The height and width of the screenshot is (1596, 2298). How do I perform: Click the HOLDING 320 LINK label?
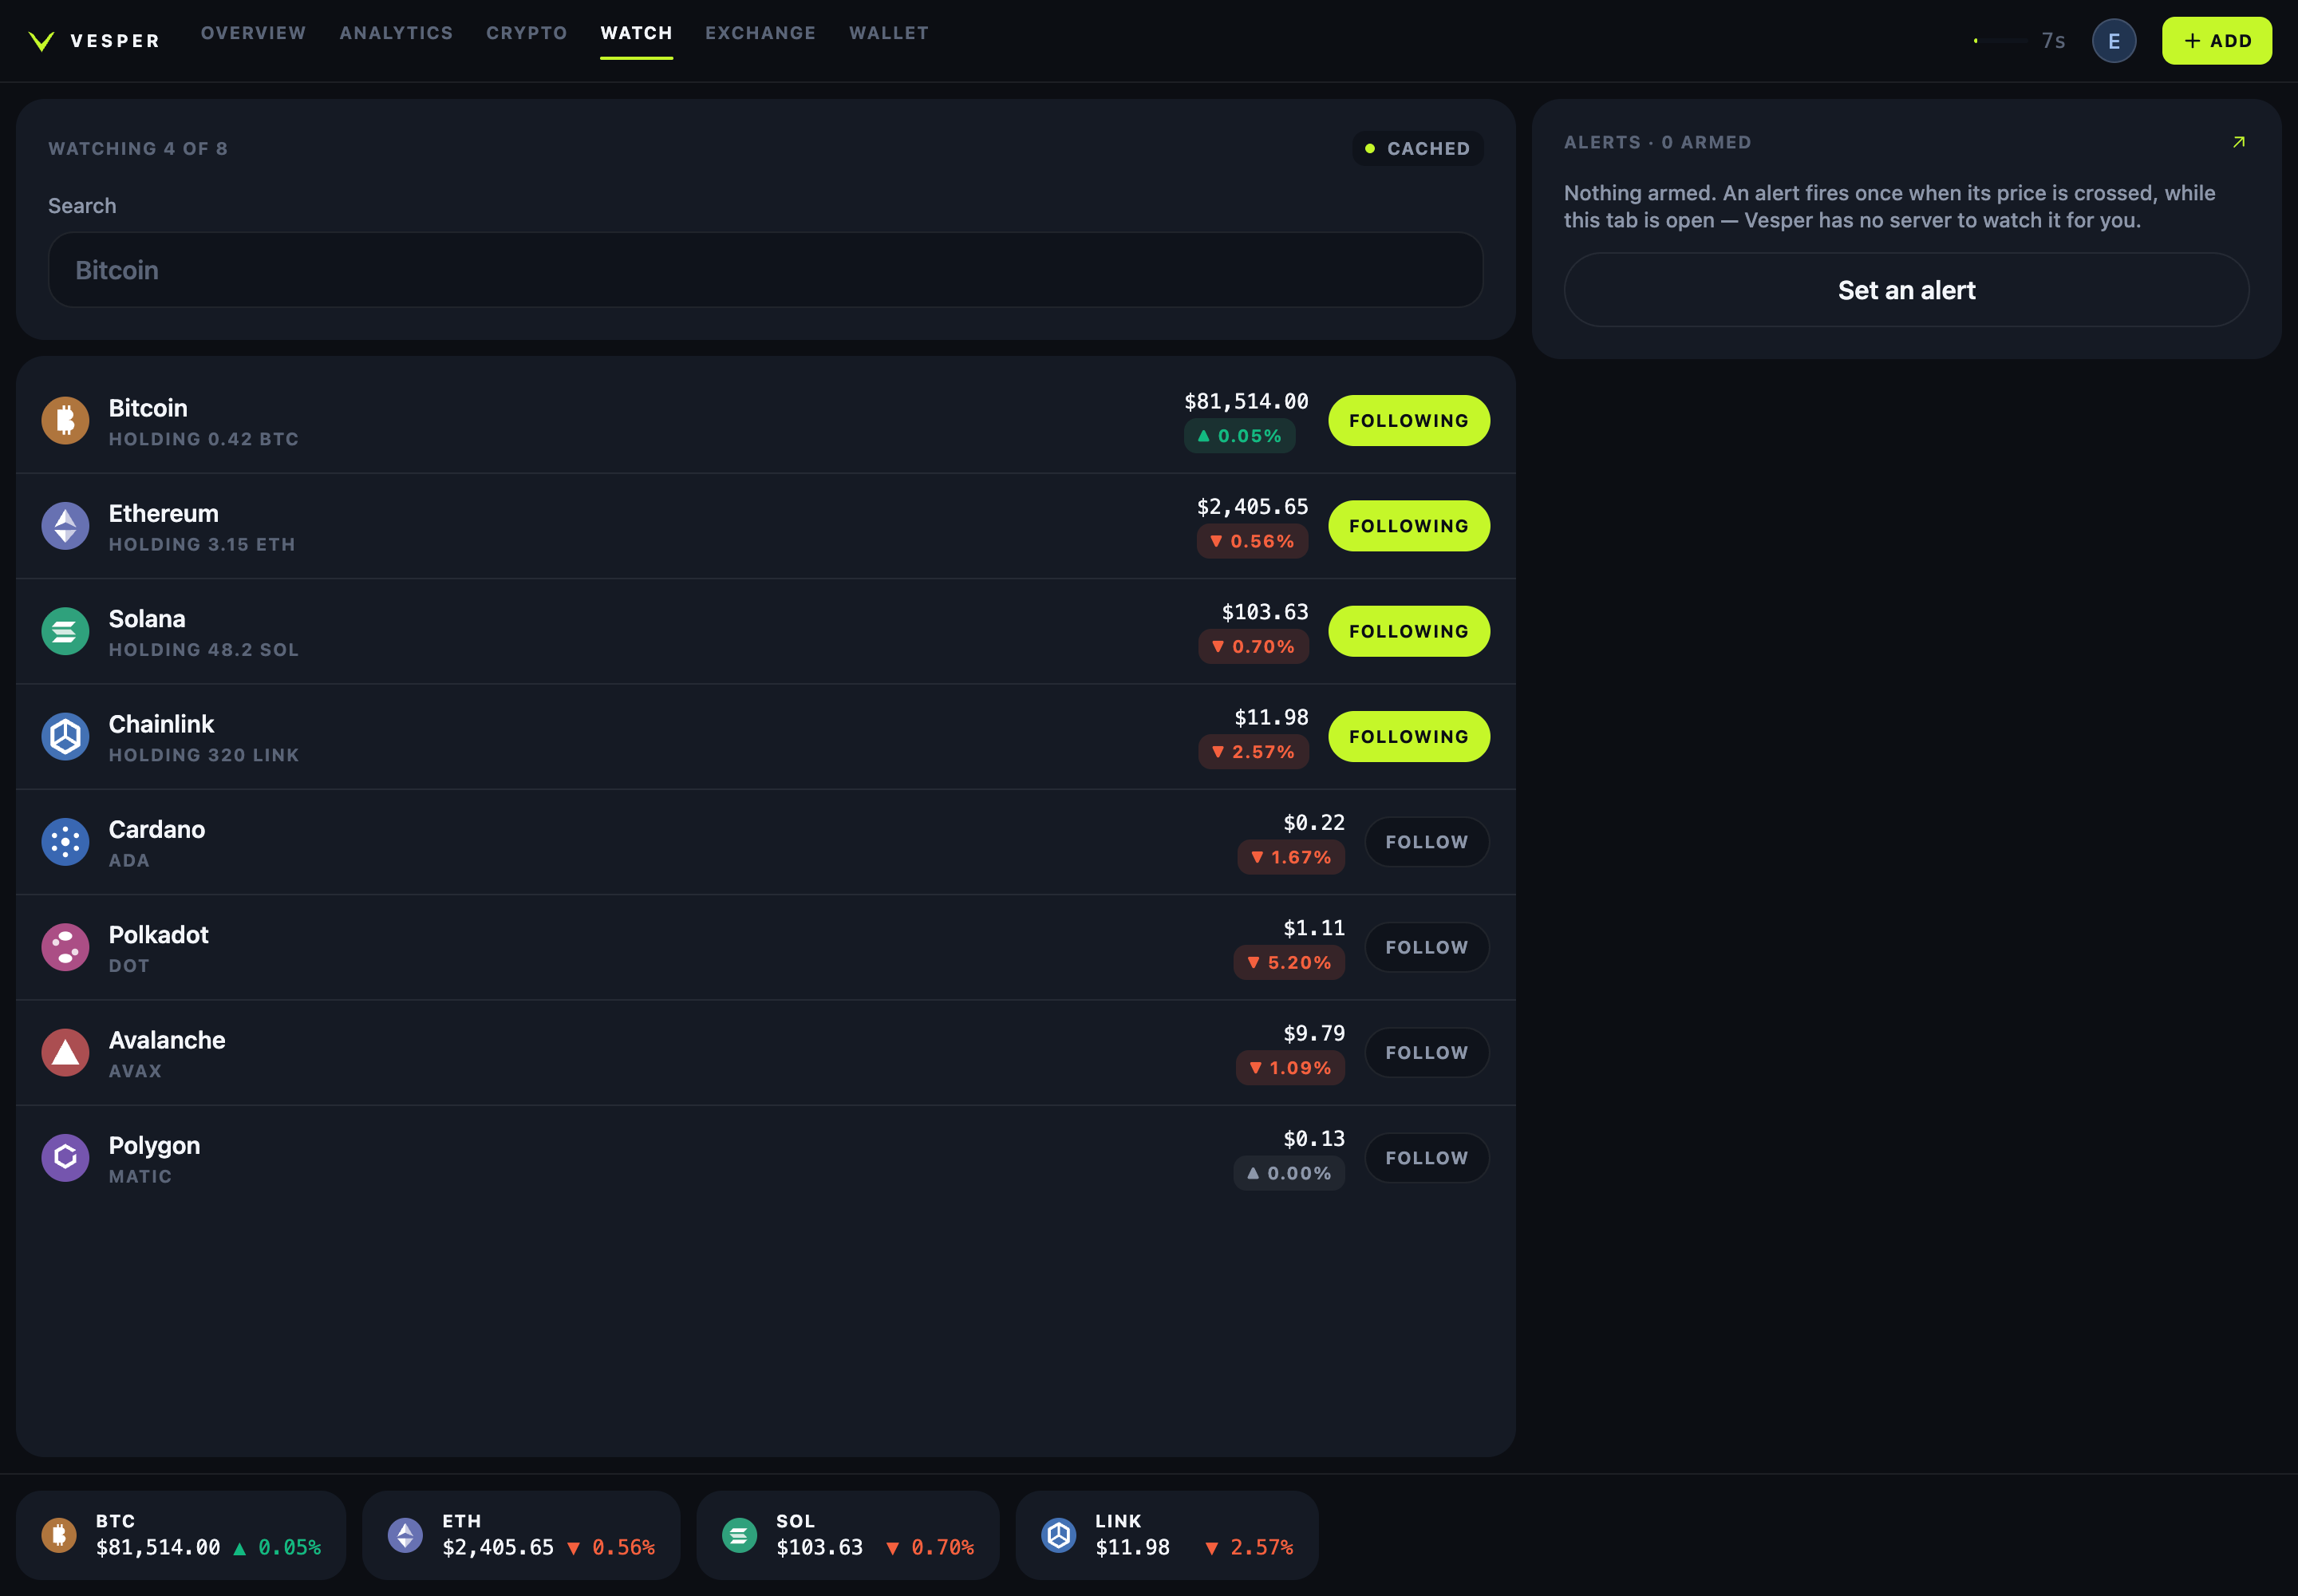pyautogui.click(x=204, y=755)
